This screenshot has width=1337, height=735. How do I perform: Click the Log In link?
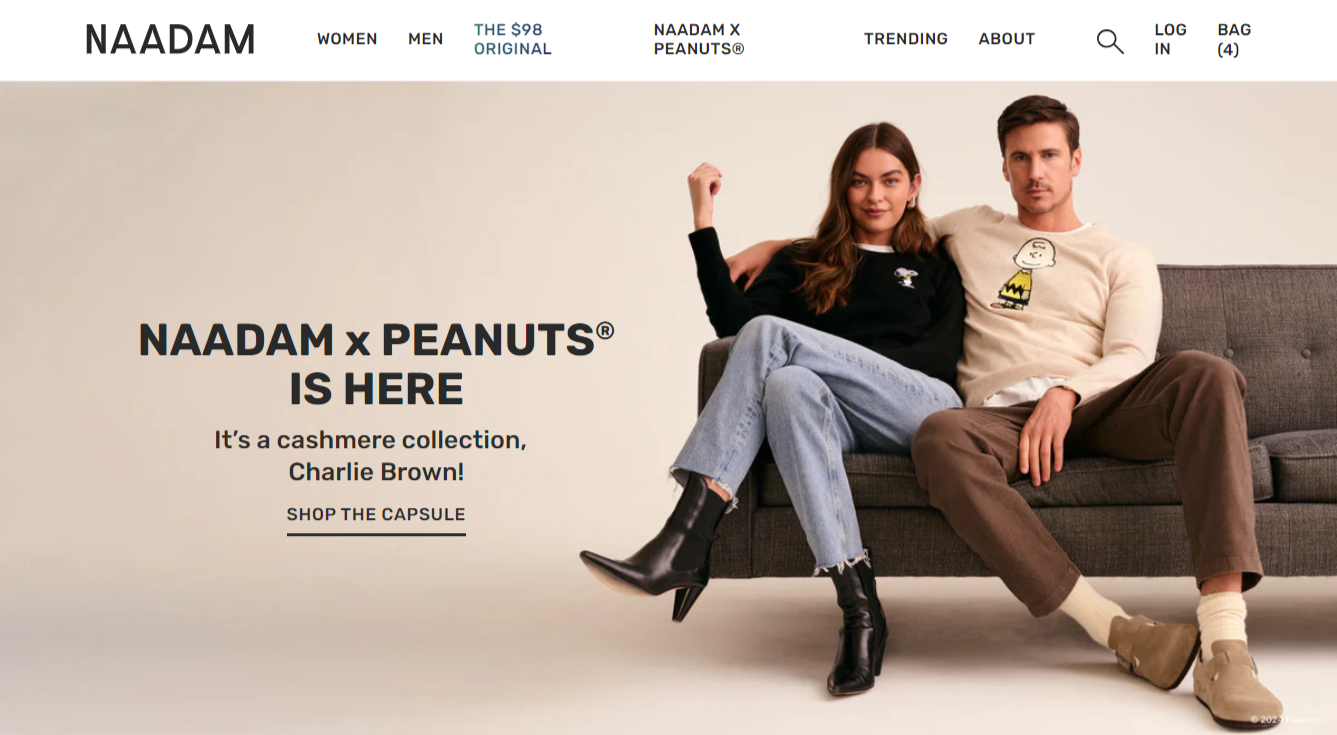(x=1170, y=39)
